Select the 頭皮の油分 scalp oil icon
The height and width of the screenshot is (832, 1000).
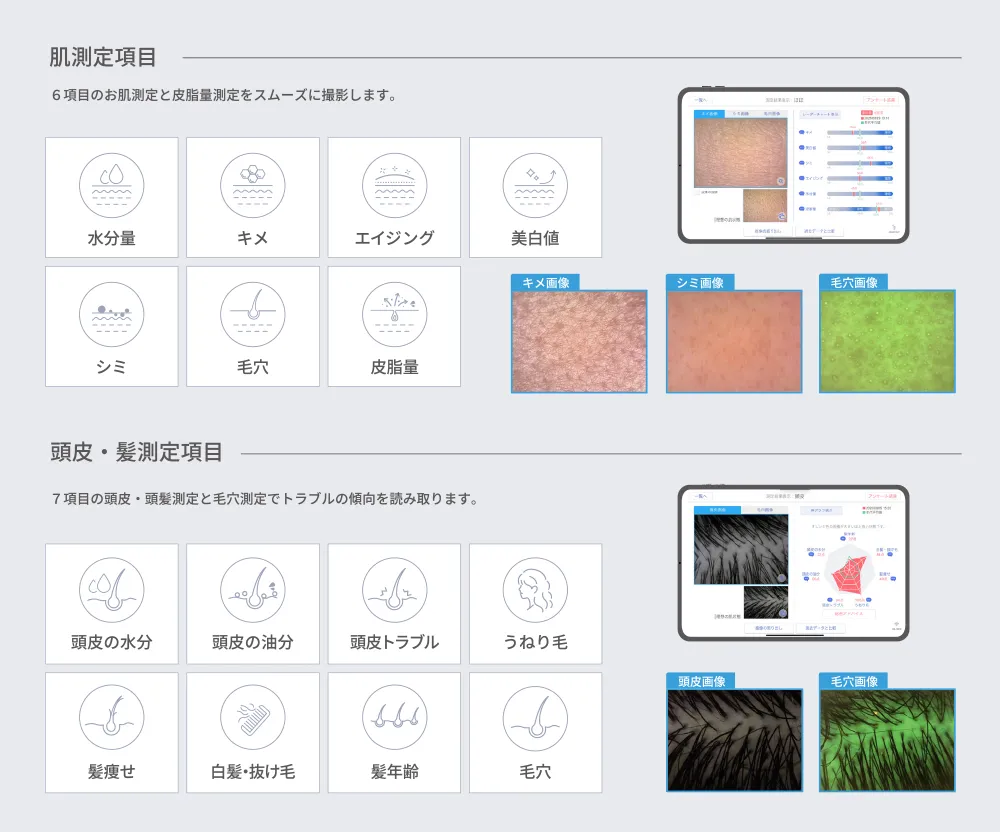[x=253, y=603]
